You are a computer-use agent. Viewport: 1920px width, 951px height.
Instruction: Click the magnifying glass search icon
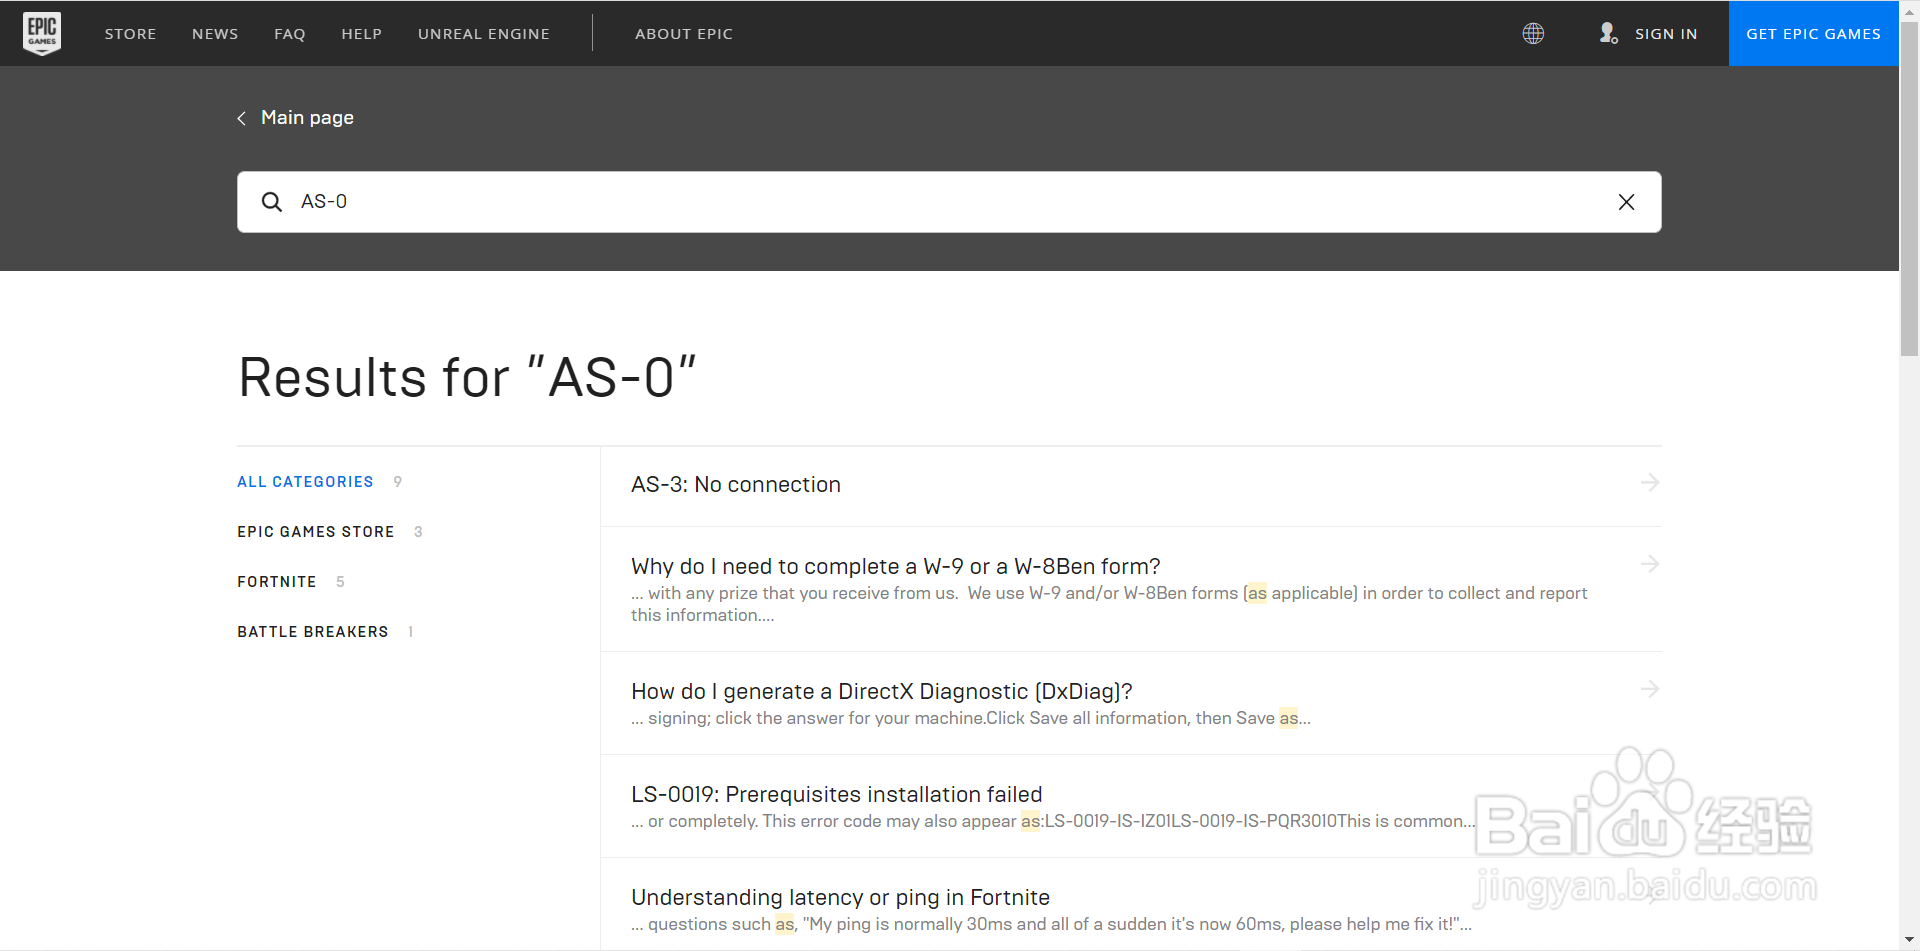271,202
